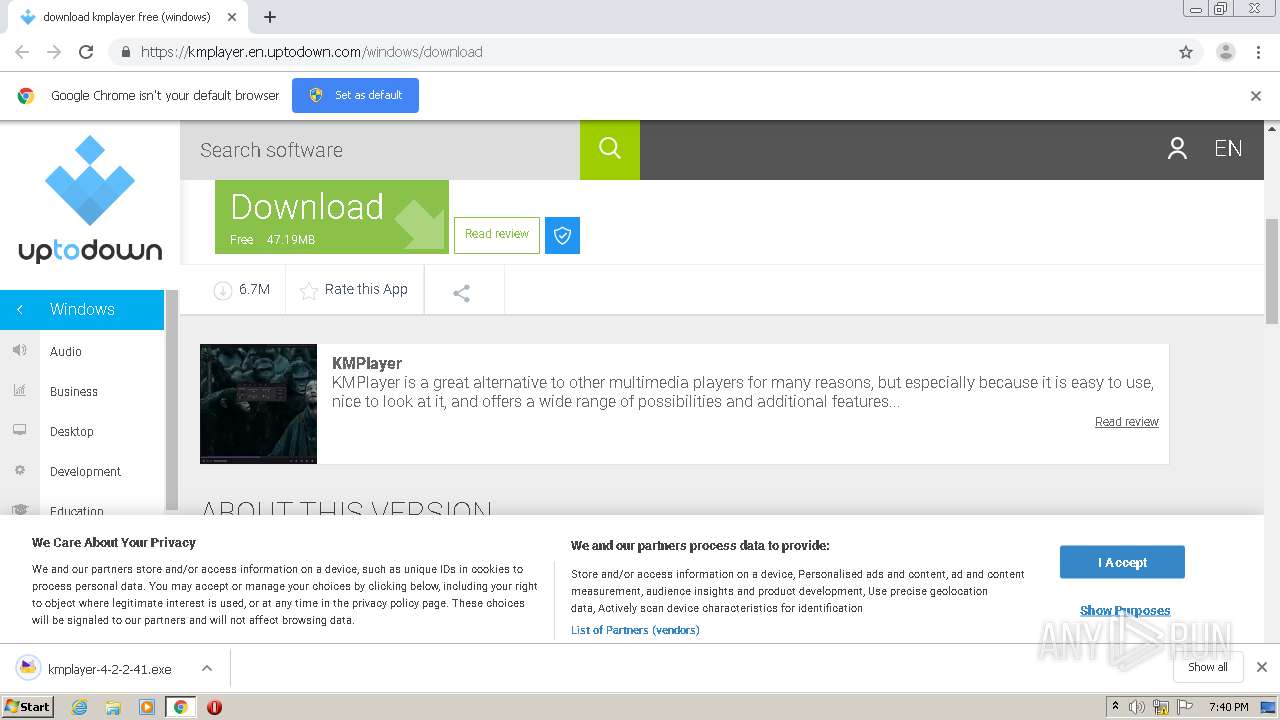Screen dimensions: 1280x720
Task: Click the address bar URL
Action: pos(312,52)
